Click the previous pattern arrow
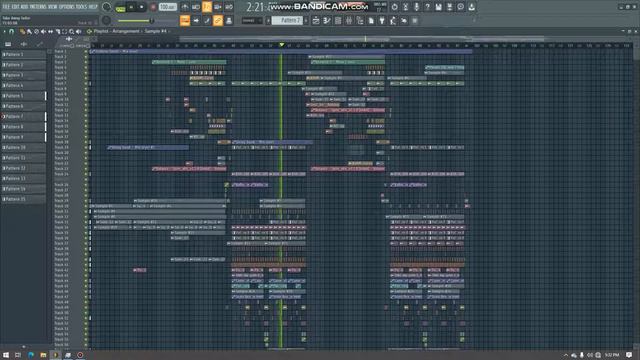This screenshot has width=640, height=360. click(269, 20)
